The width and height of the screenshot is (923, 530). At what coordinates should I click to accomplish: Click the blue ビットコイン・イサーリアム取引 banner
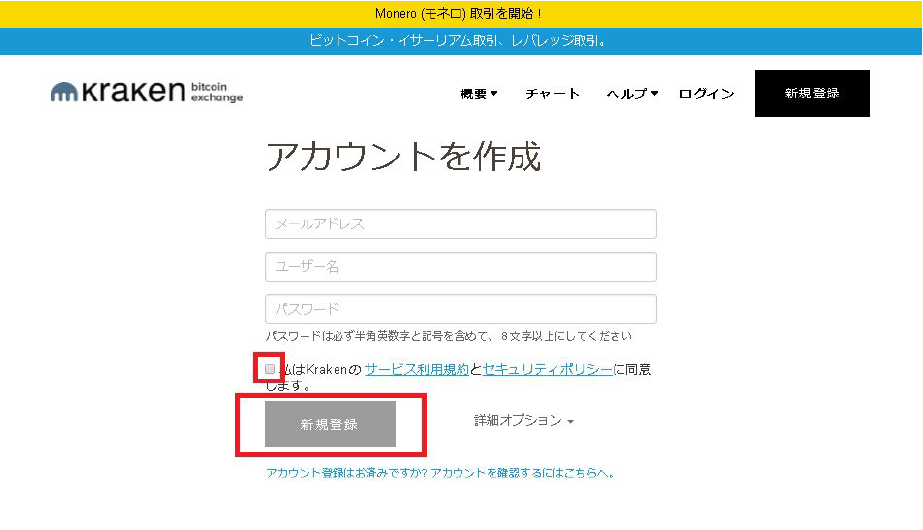pyautogui.click(x=461, y=41)
